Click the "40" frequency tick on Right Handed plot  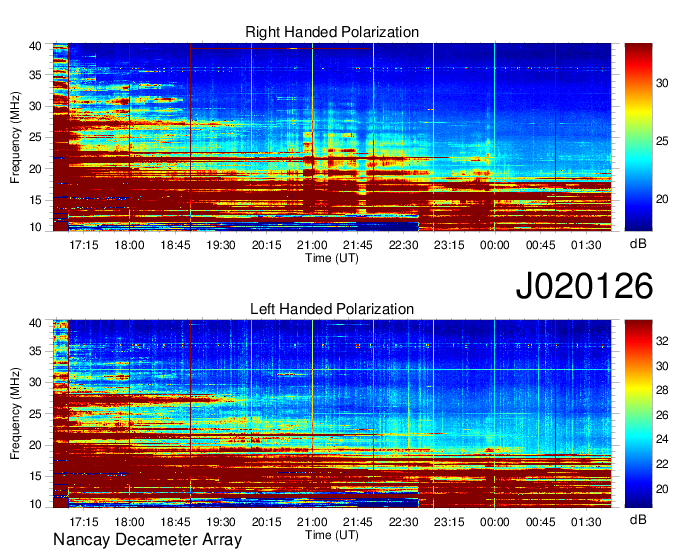(35, 46)
